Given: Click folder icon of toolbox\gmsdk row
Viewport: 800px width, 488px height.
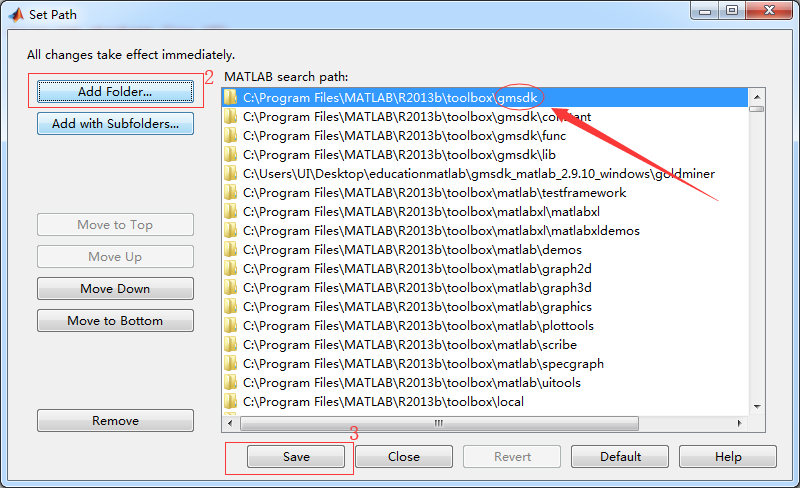Looking at the screenshot, I should [x=231, y=97].
